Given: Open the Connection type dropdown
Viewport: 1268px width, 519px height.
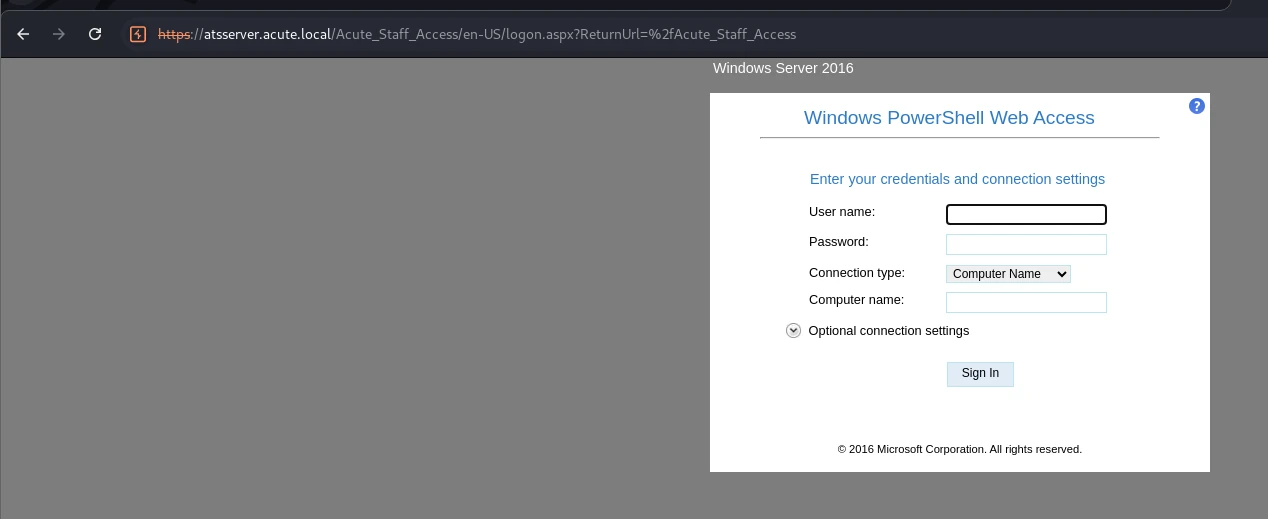Looking at the screenshot, I should pos(1008,274).
